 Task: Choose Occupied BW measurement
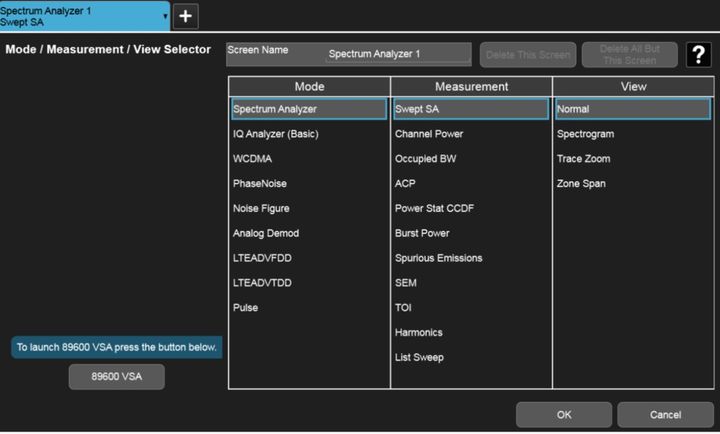click(425, 159)
